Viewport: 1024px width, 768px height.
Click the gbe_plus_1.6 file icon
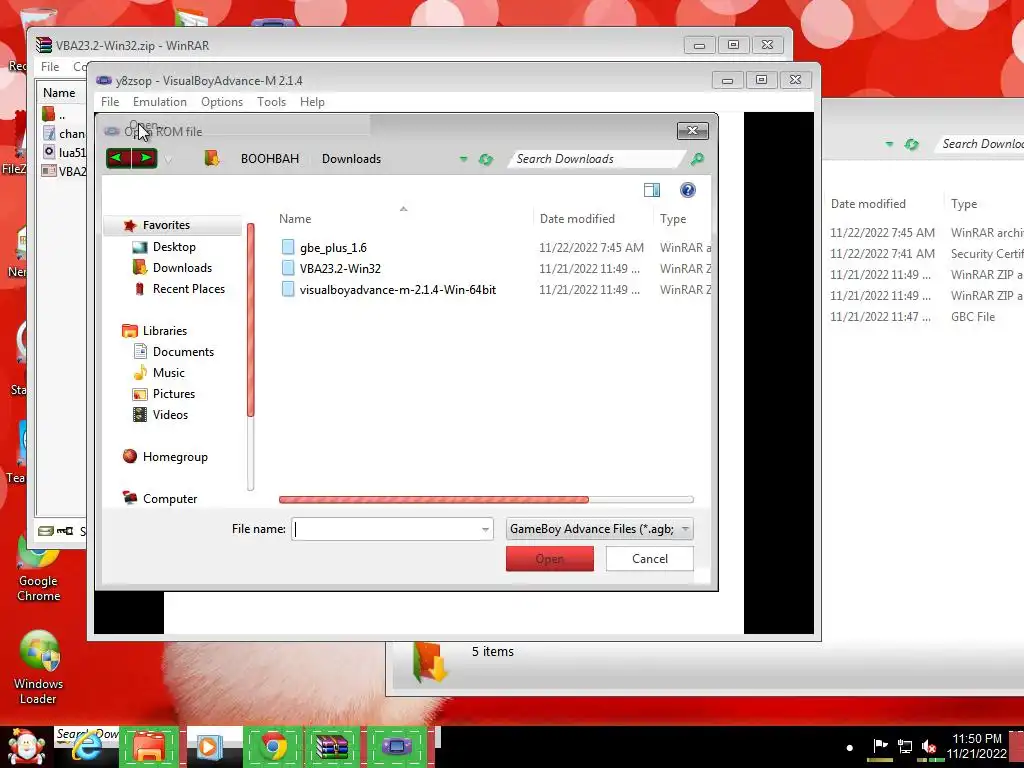[x=288, y=247]
